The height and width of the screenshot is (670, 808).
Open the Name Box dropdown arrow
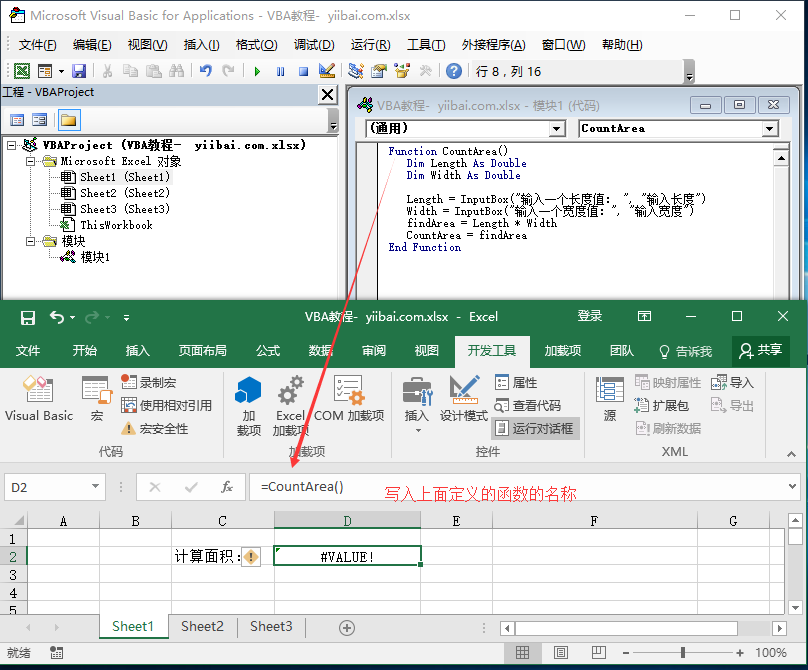pos(95,487)
